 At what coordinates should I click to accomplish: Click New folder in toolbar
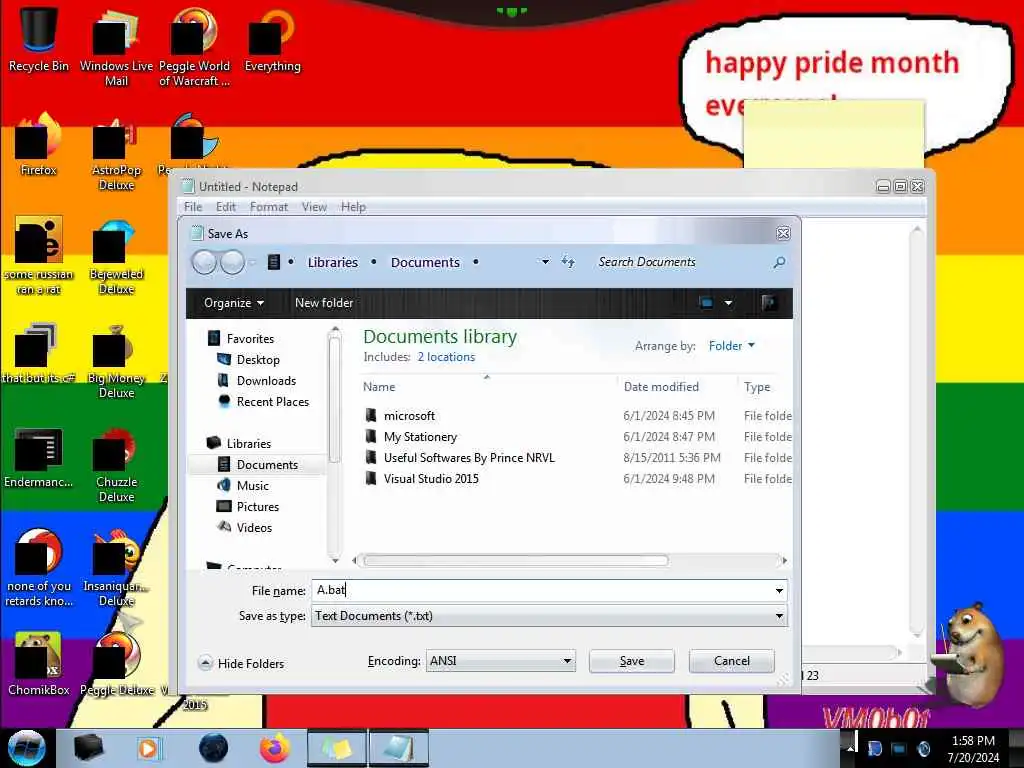pyautogui.click(x=324, y=303)
